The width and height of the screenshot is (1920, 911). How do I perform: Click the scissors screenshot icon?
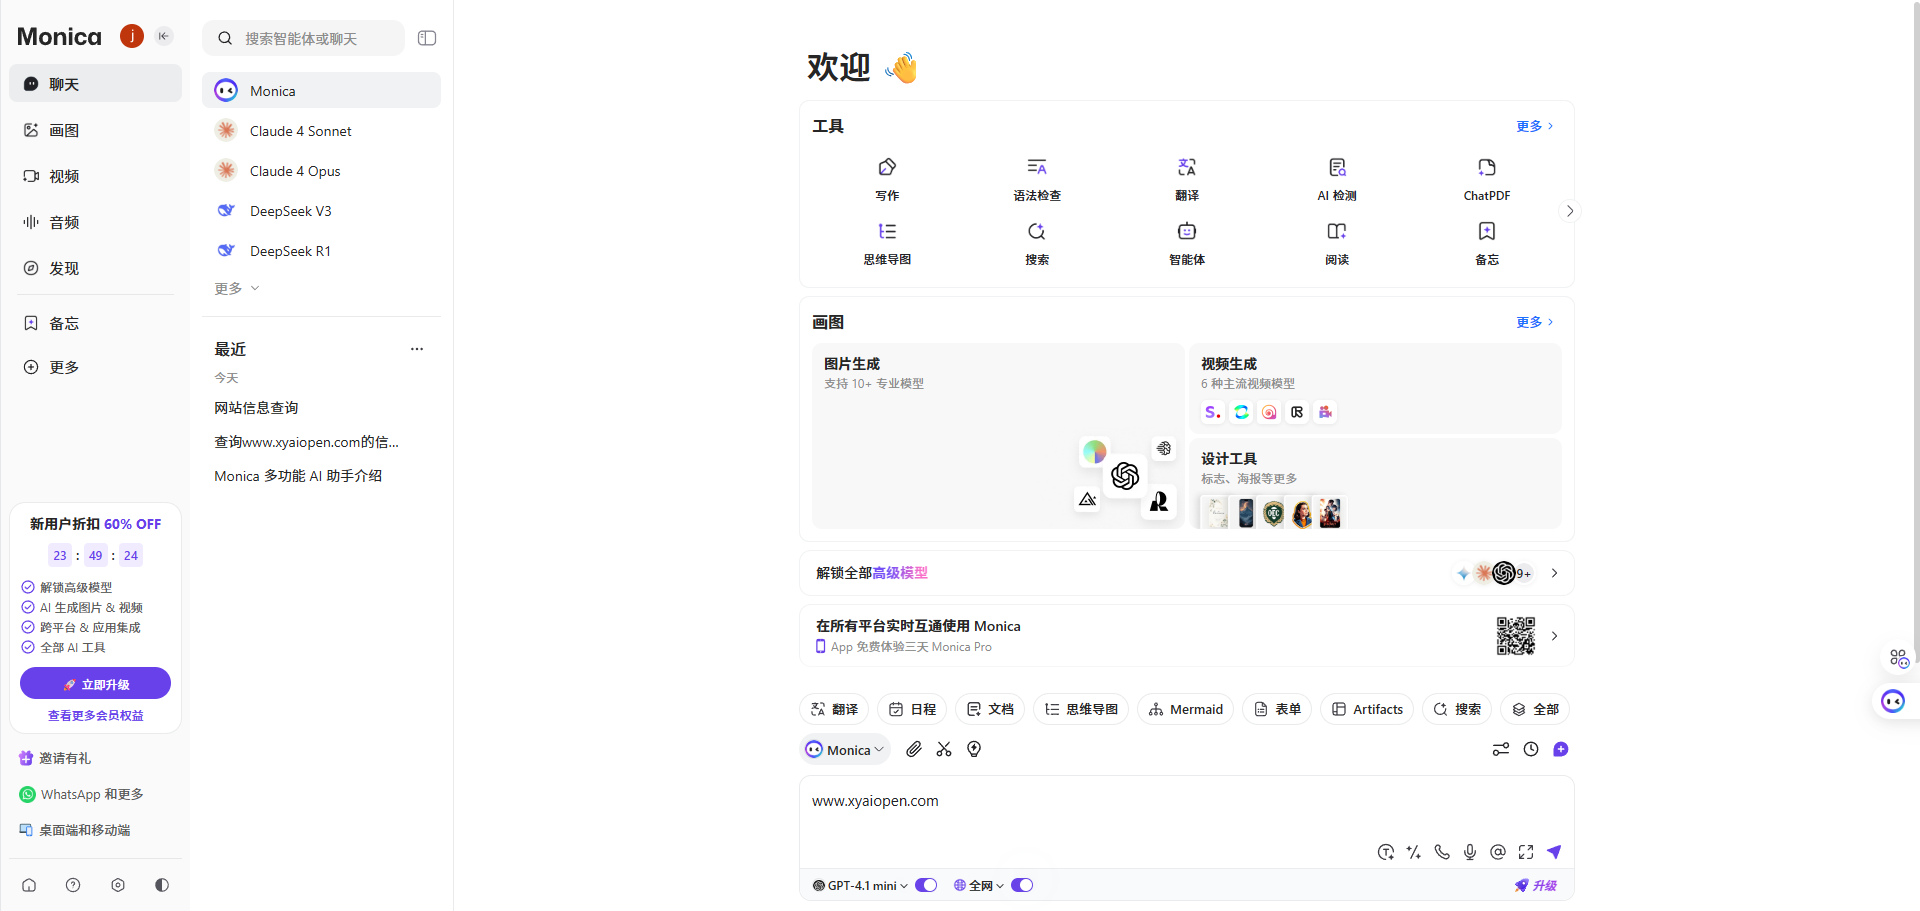944,749
